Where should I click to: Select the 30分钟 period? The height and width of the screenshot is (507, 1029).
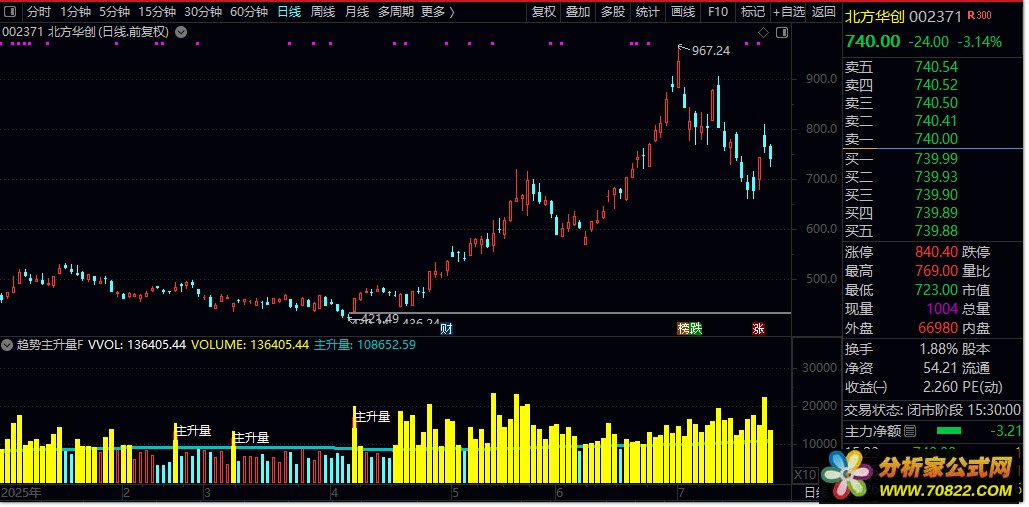203,12
